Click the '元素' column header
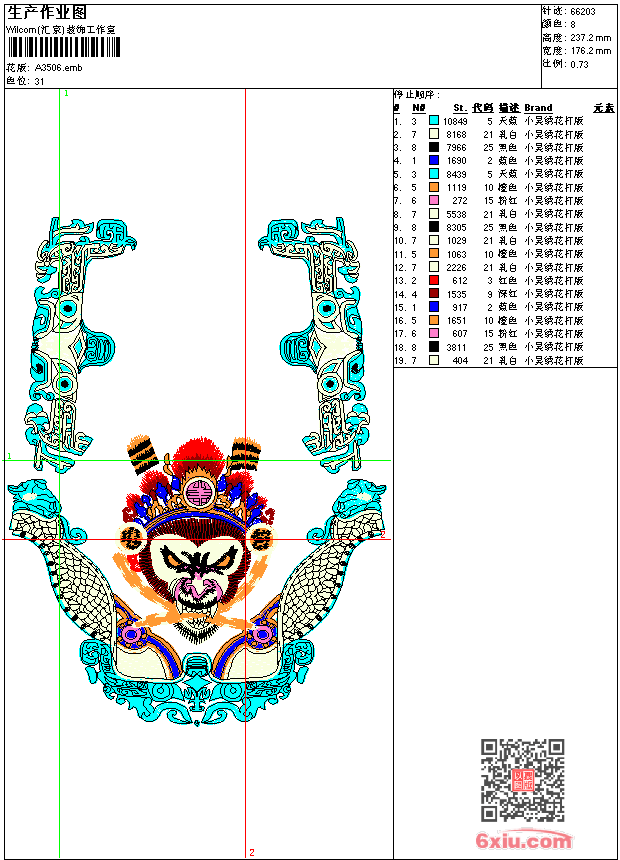Screen dimensions: 620x860 (604, 108)
